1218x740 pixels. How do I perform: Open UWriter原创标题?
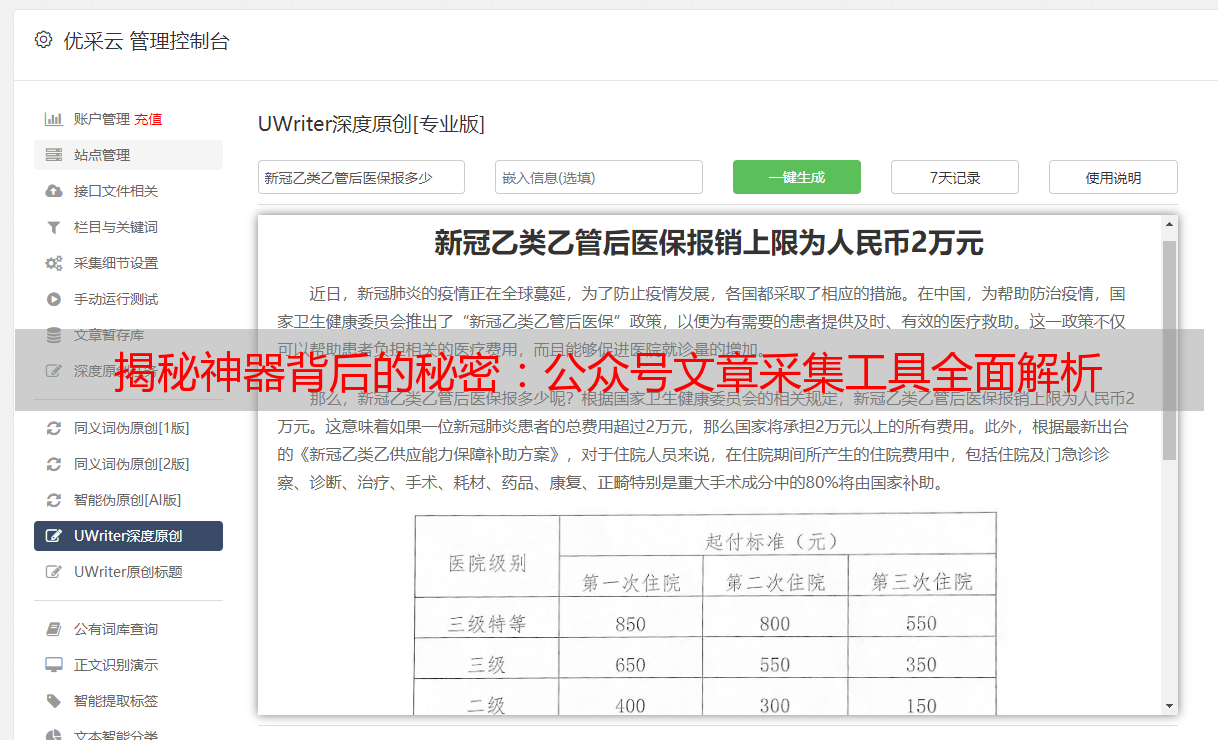pos(128,572)
